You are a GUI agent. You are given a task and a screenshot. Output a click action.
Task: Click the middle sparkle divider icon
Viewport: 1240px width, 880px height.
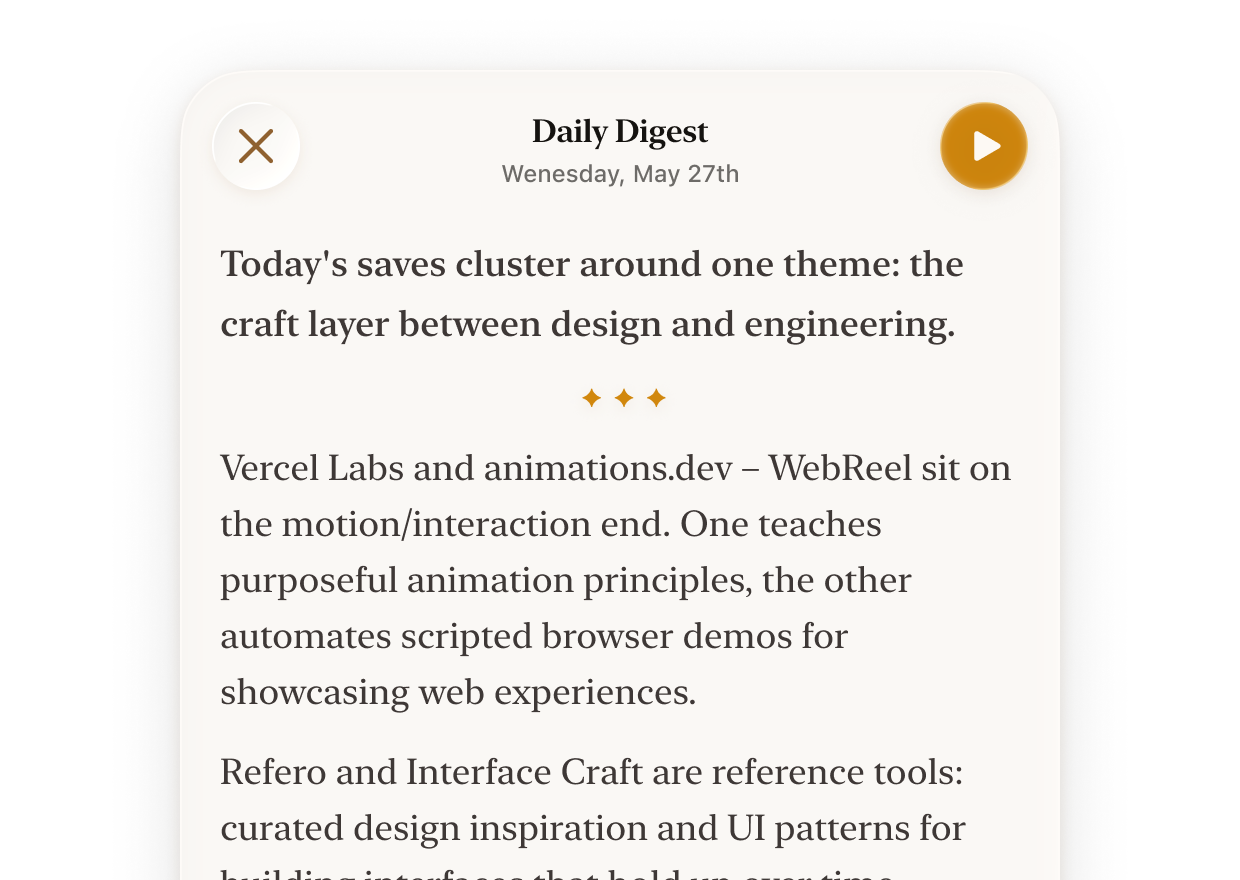point(623,399)
